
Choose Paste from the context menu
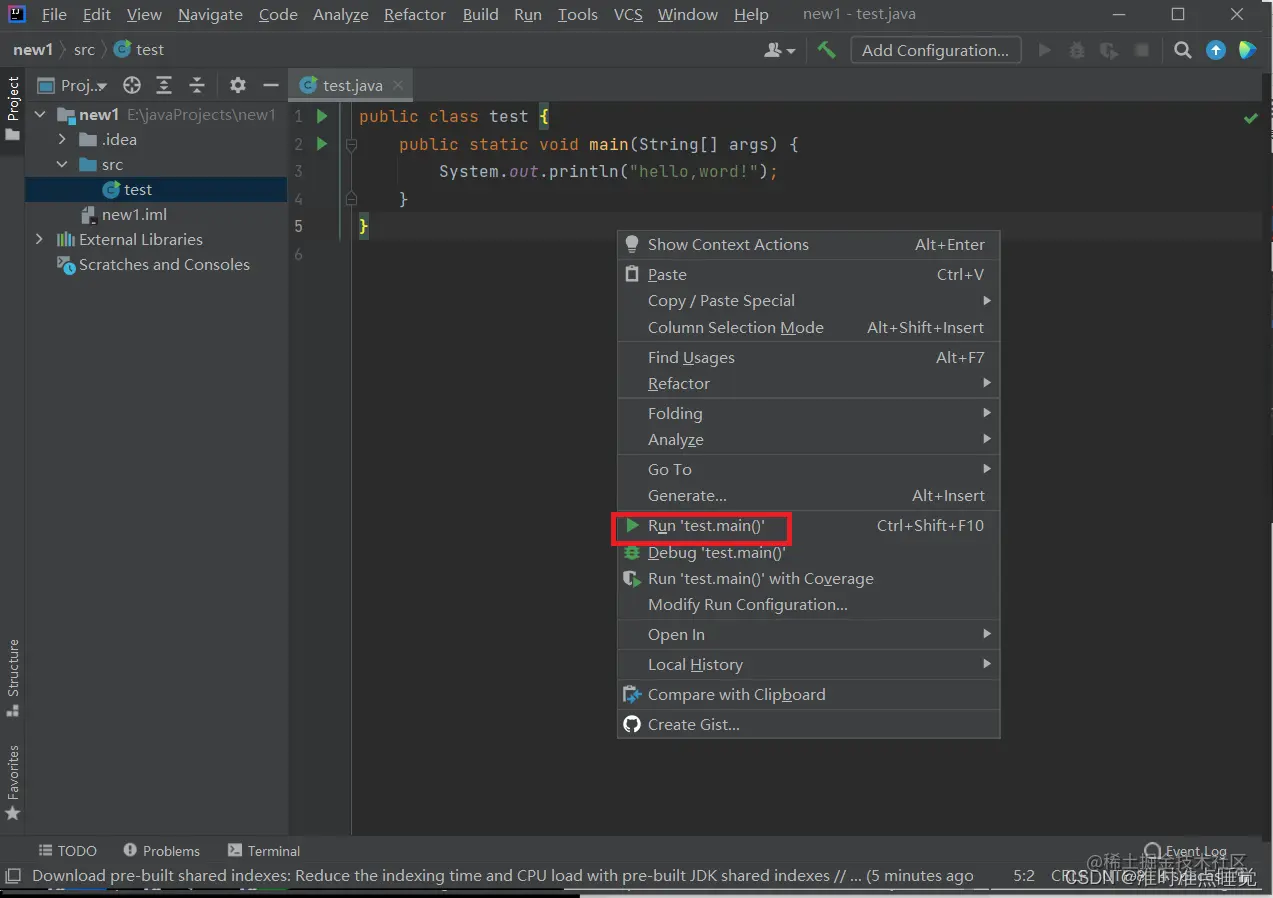click(809, 275)
